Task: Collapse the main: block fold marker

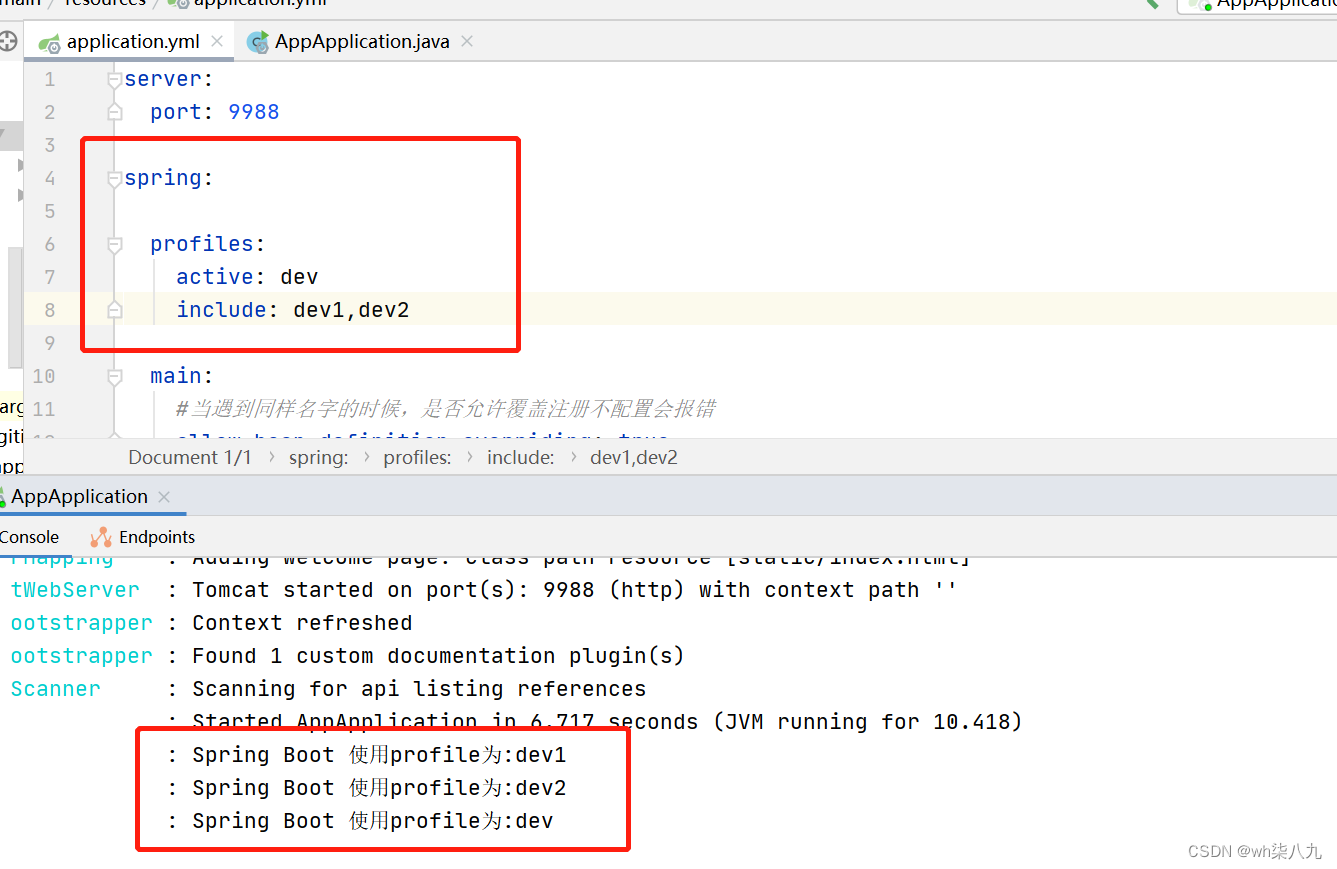Action: 114,376
